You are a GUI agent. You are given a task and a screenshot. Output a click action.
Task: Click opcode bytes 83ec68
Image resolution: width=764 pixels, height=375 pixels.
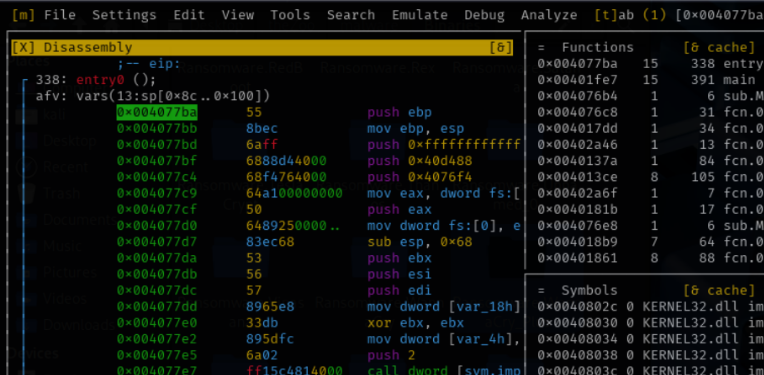(x=270, y=242)
